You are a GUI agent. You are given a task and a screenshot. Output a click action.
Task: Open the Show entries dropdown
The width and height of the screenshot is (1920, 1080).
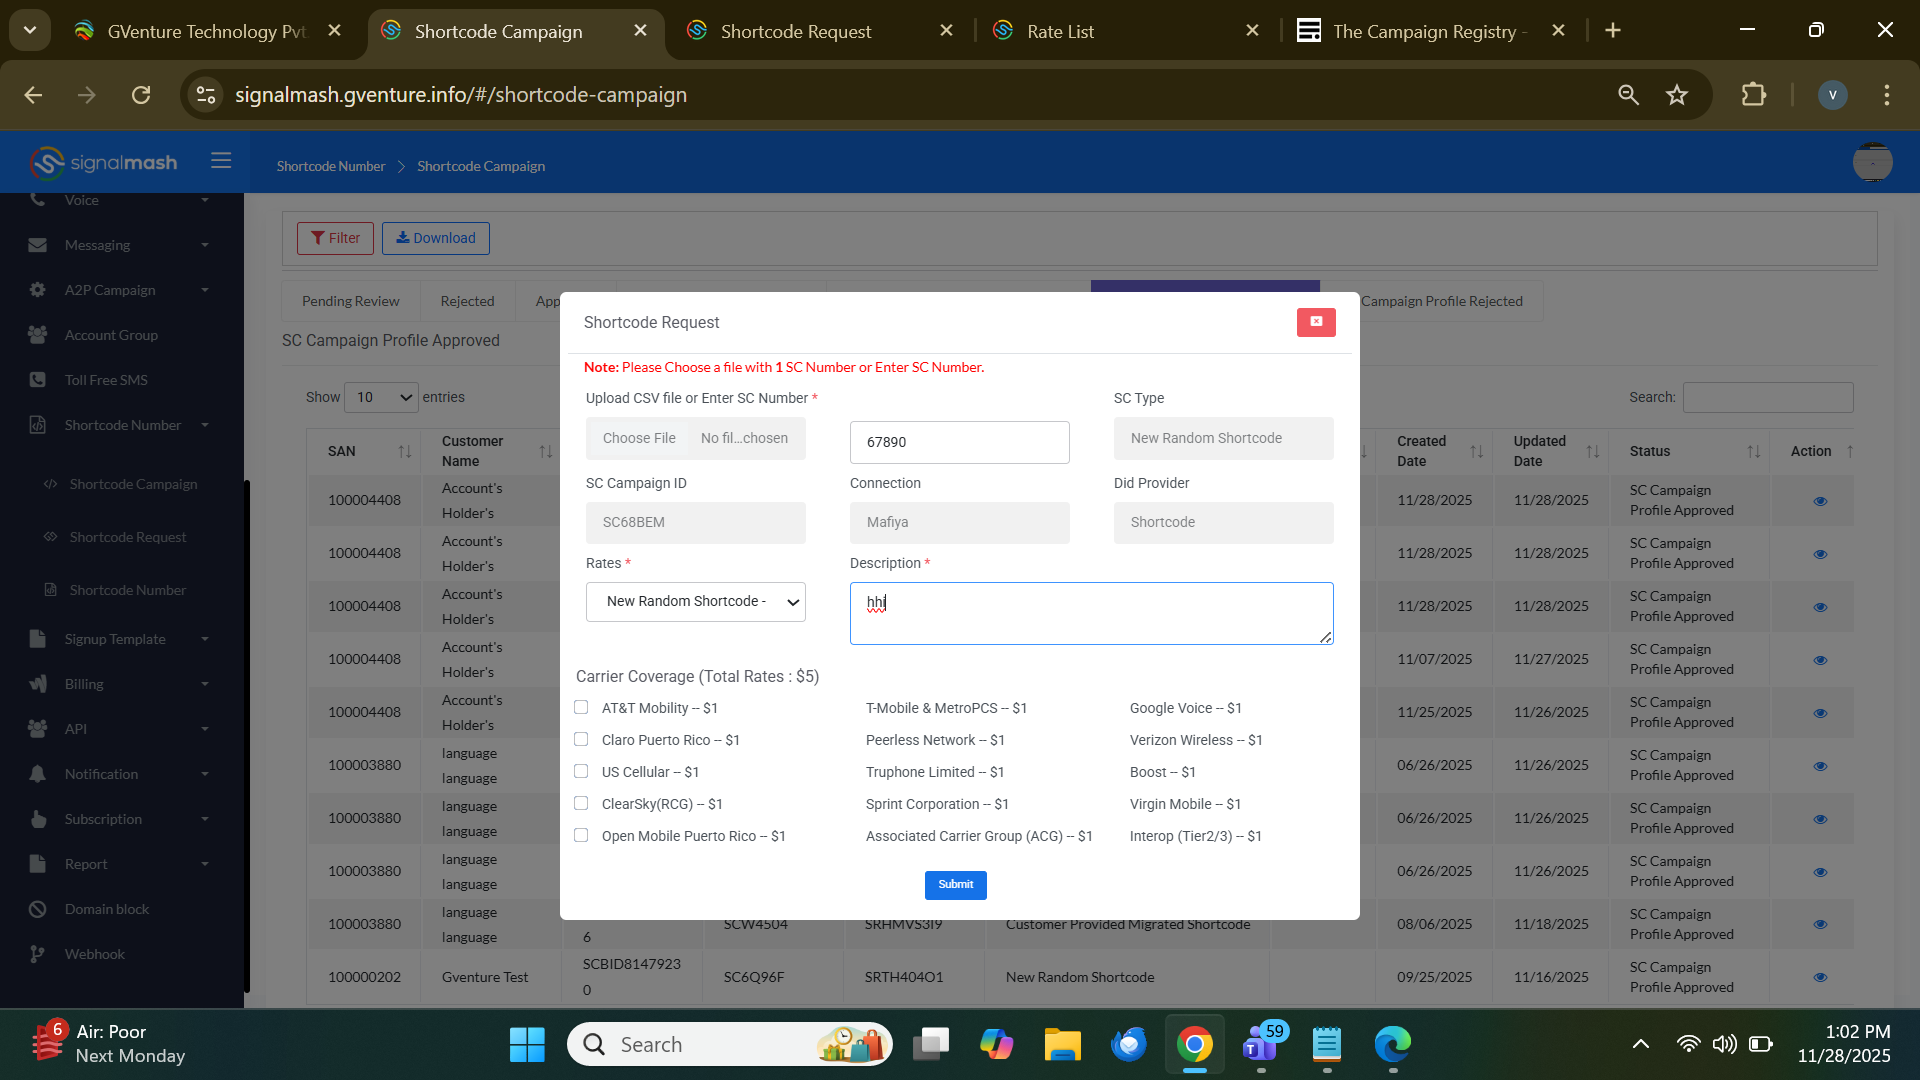pyautogui.click(x=381, y=397)
